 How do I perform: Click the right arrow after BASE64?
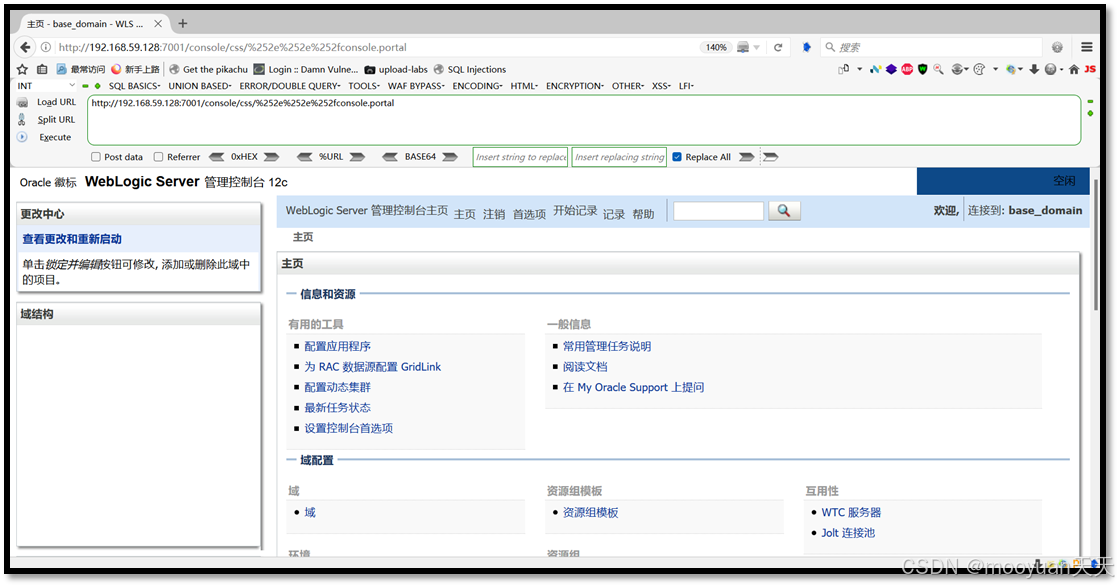[450, 157]
